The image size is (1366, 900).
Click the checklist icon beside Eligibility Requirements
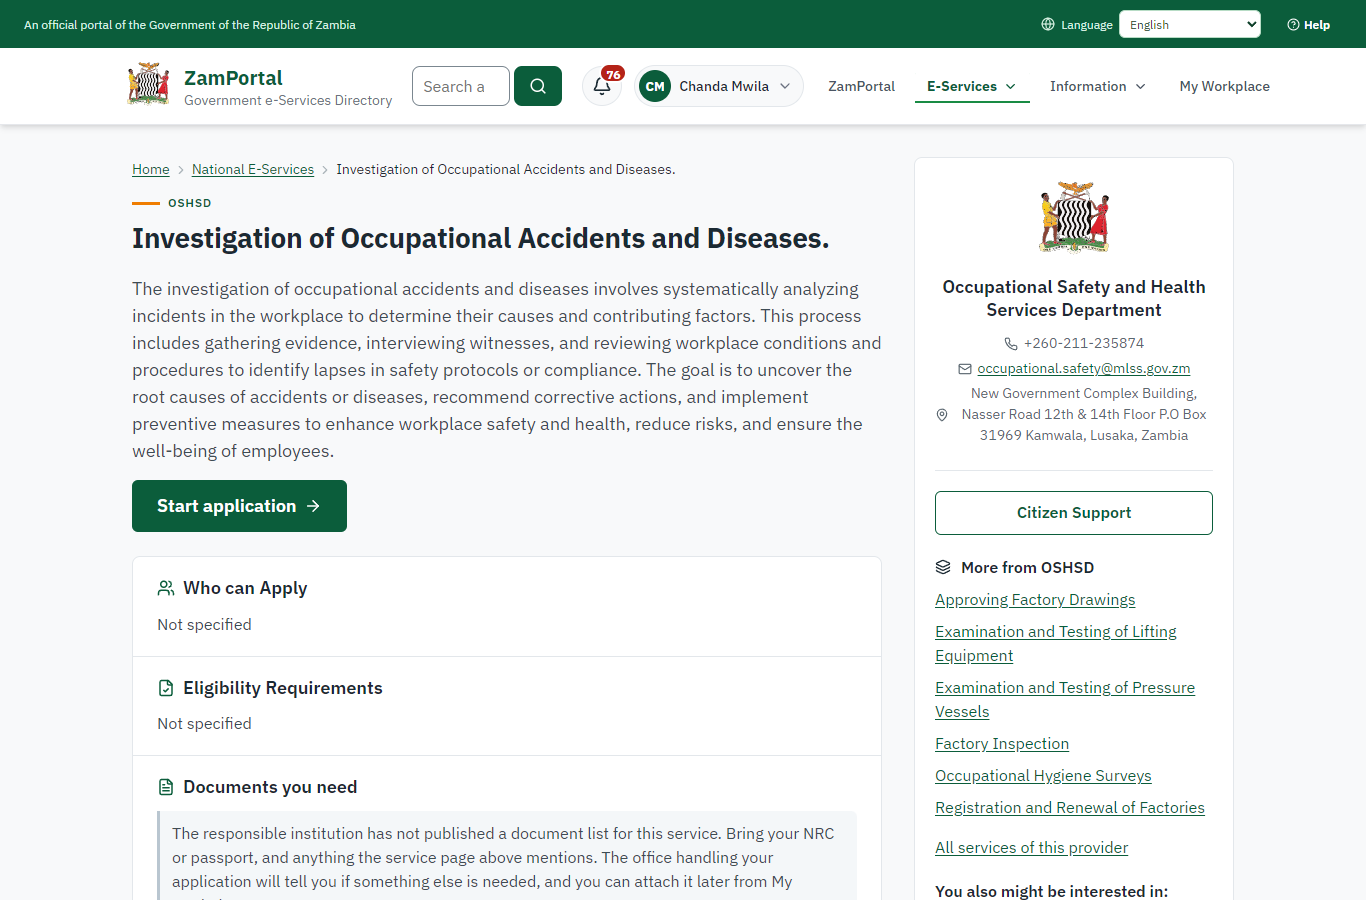(166, 688)
